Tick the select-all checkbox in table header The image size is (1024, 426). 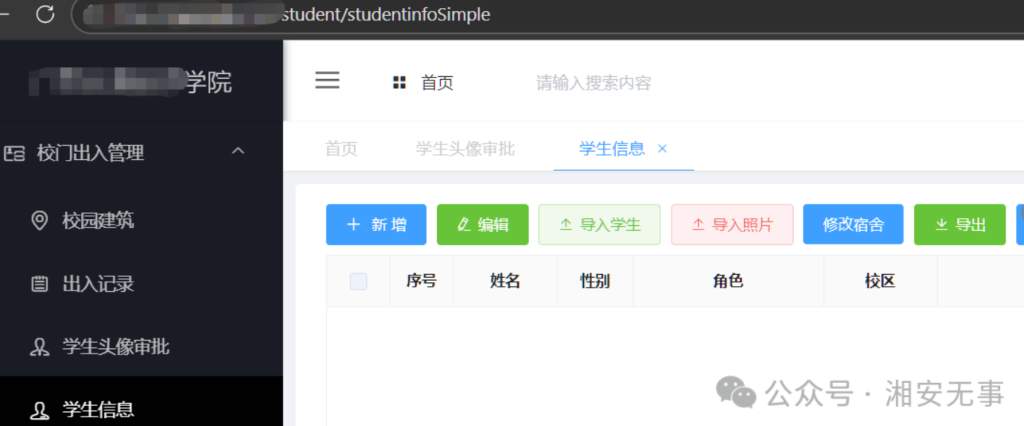click(x=358, y=281)
